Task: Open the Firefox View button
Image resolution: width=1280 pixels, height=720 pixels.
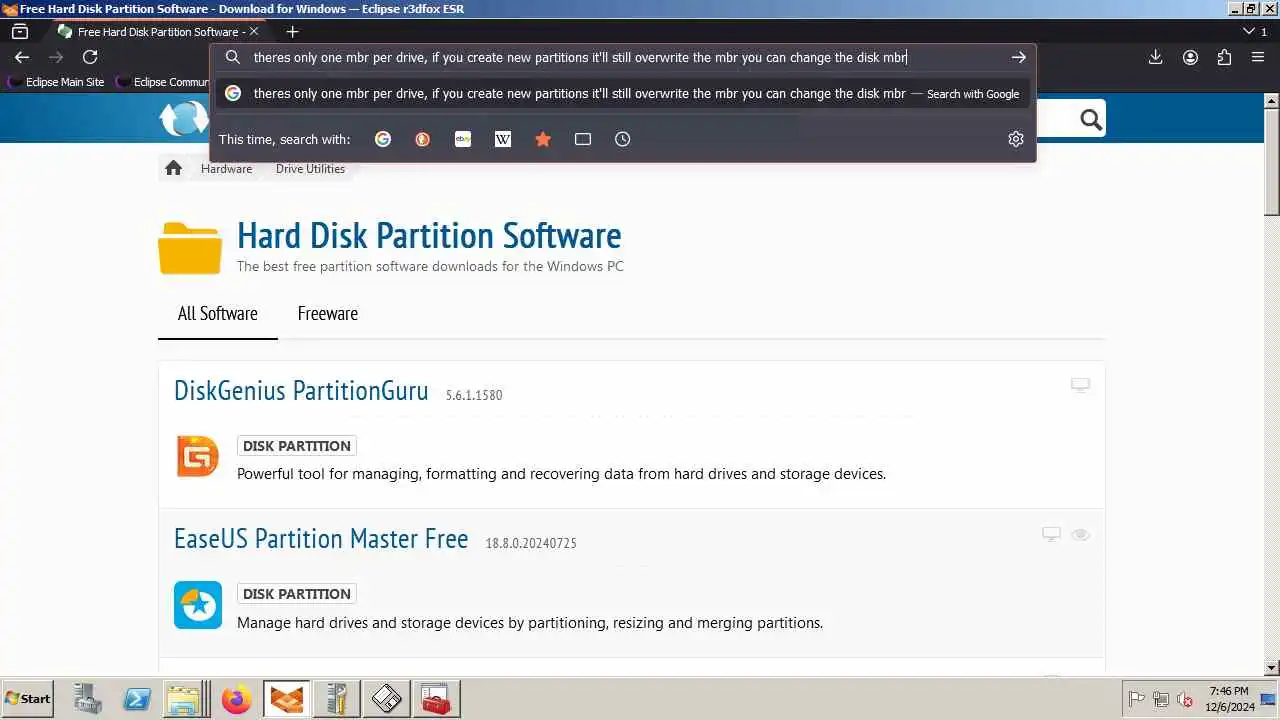Action: [20, 31]
